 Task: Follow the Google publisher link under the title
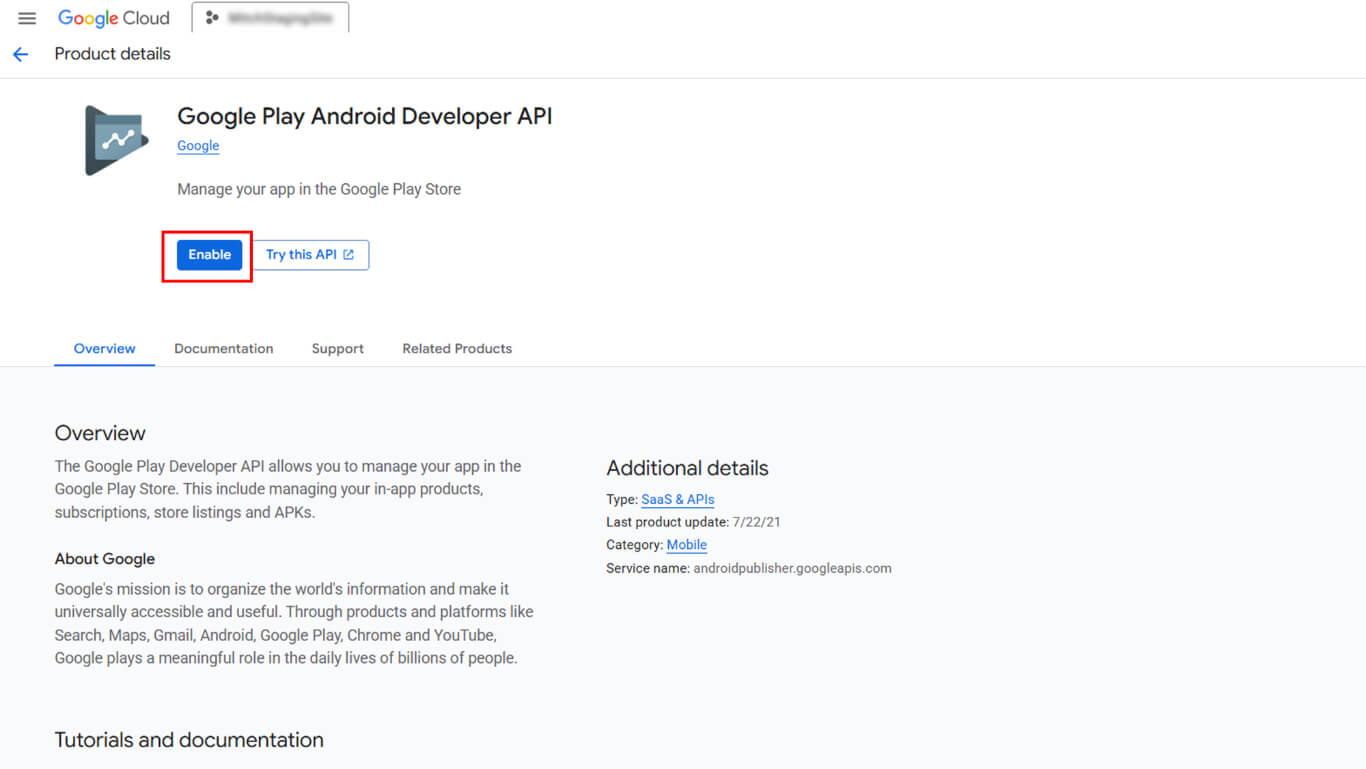[x=198, y=146]
